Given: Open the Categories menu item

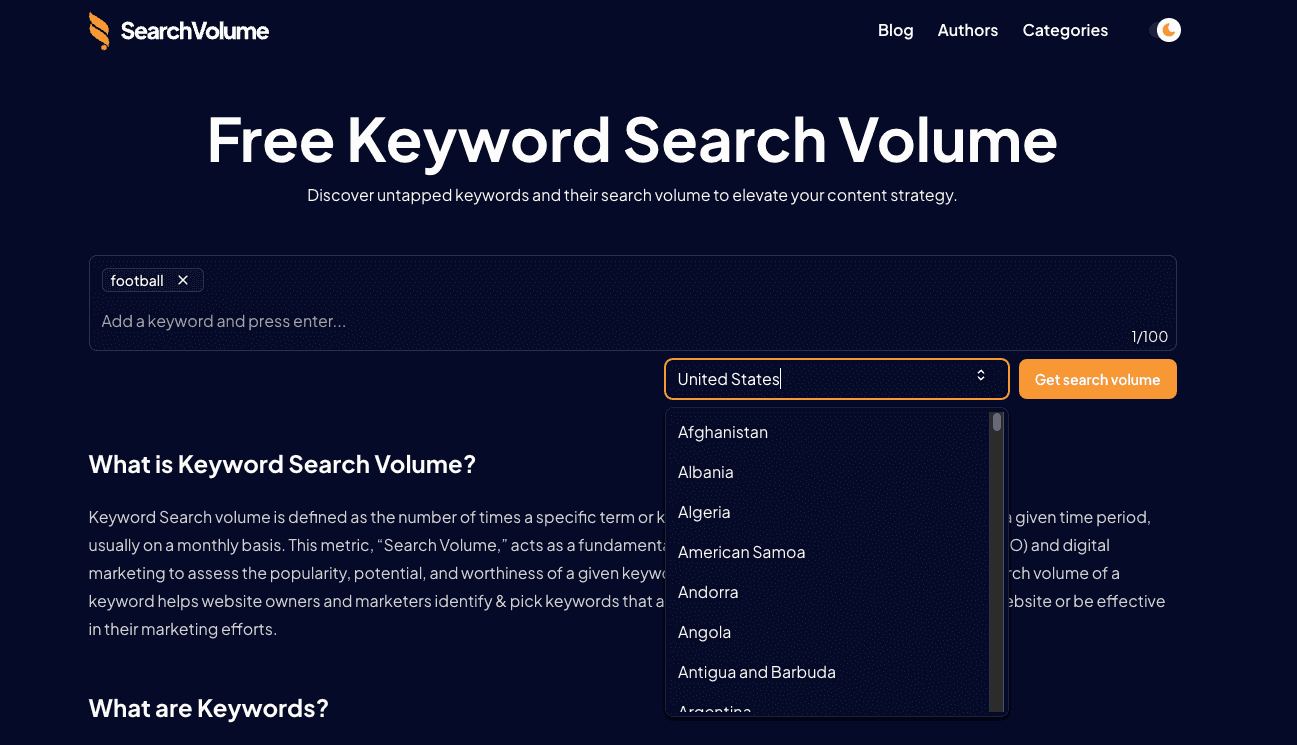Looking at the screenshot, I should click(x=1065, y=30).
